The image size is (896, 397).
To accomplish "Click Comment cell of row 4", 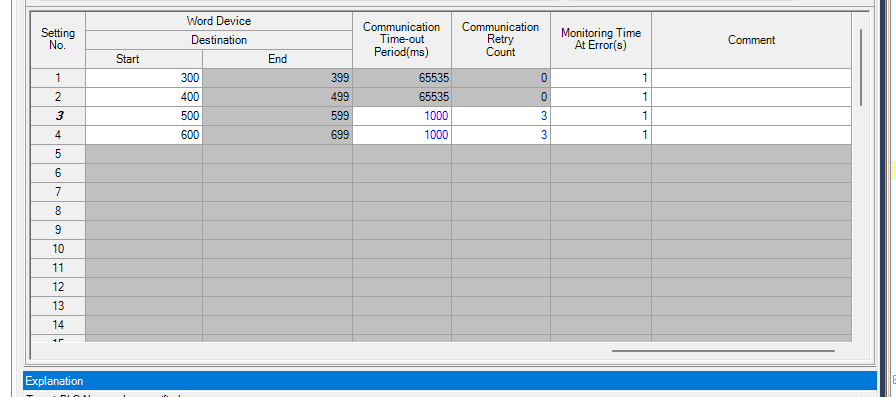I will tap(751, 135).
